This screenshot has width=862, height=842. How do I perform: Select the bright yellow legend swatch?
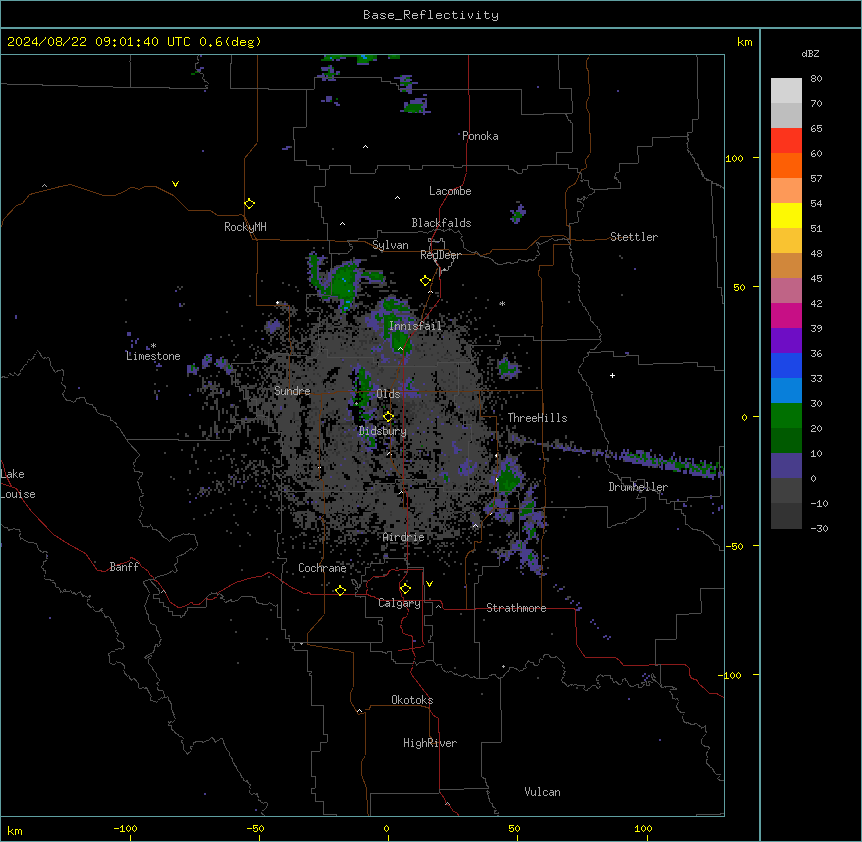[786, 215]
